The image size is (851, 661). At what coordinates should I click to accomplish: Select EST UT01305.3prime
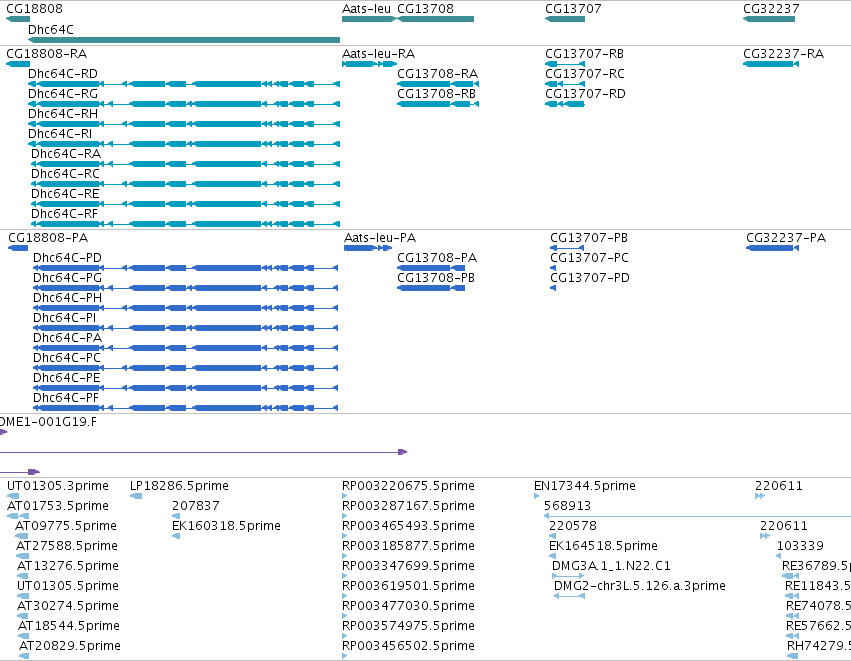pos(13,495)
